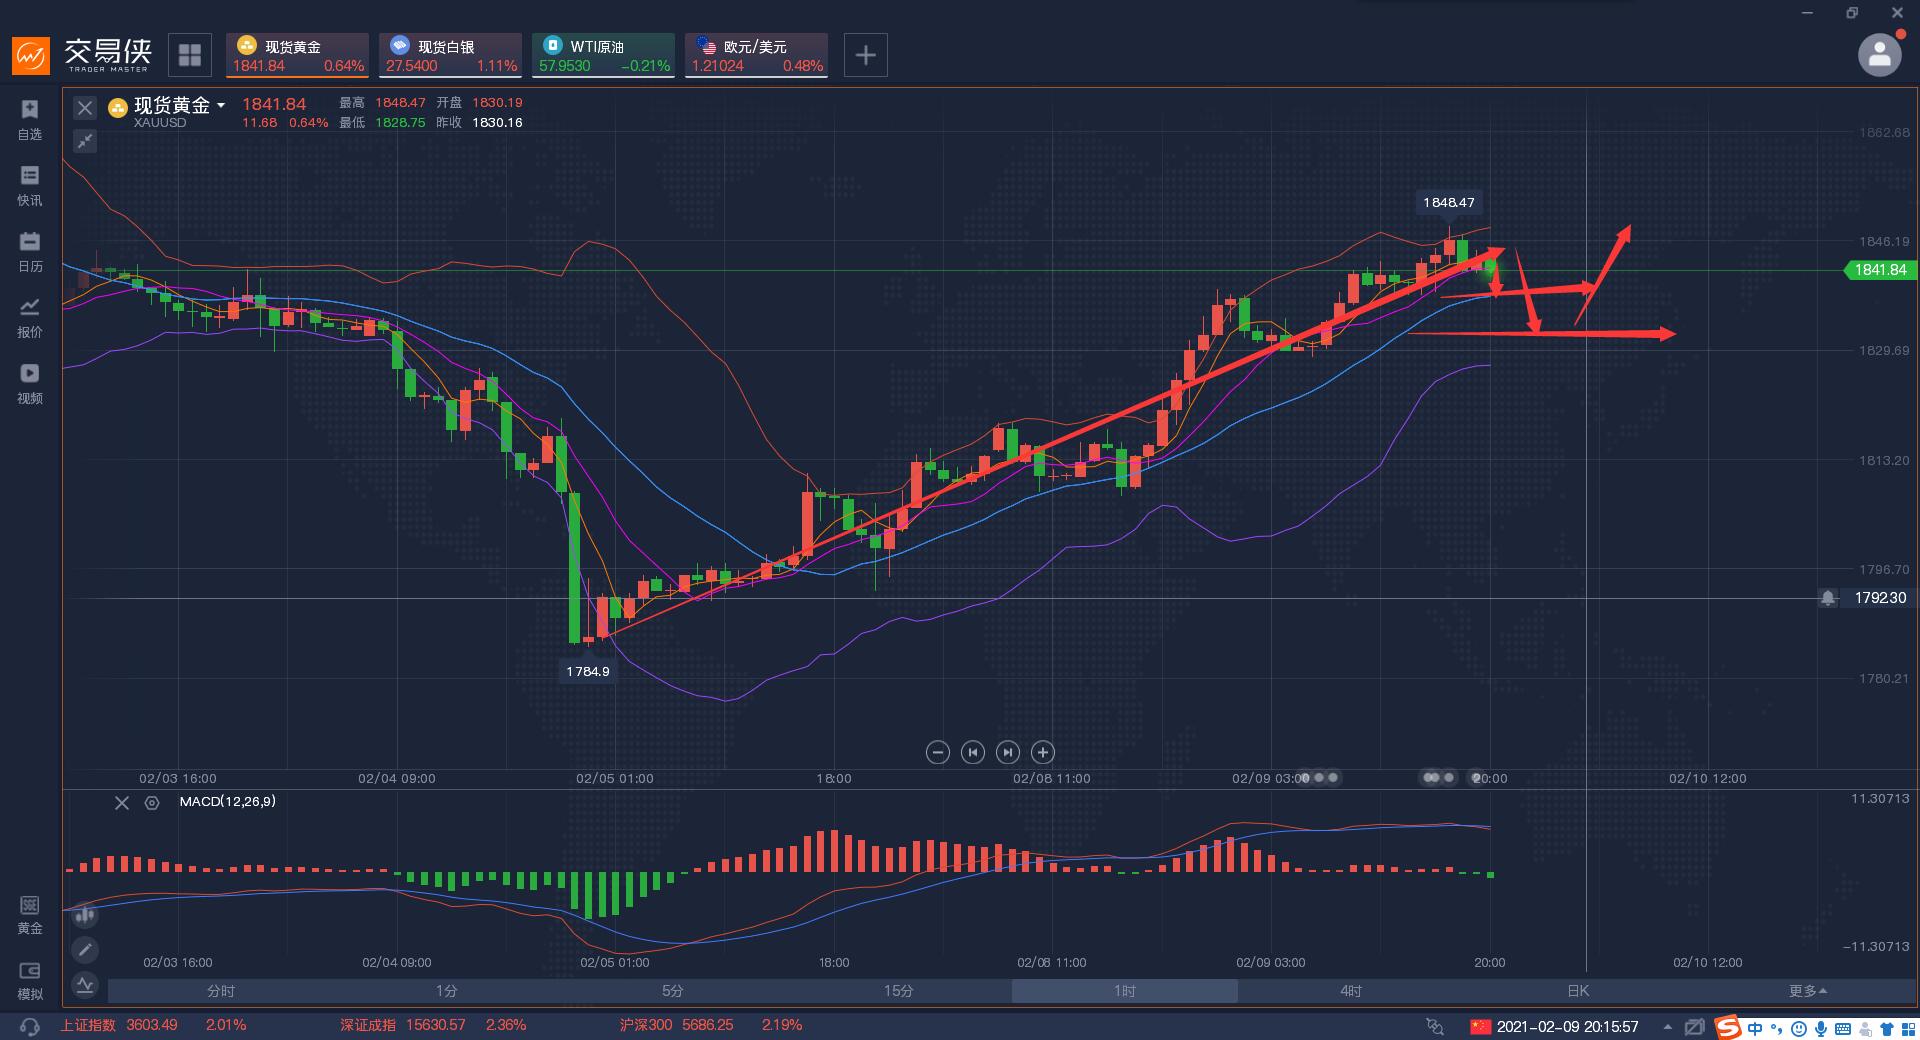Open the 黄金 SGE sidebar icon
1920x1040 pixels.
(x=30, y=914)
